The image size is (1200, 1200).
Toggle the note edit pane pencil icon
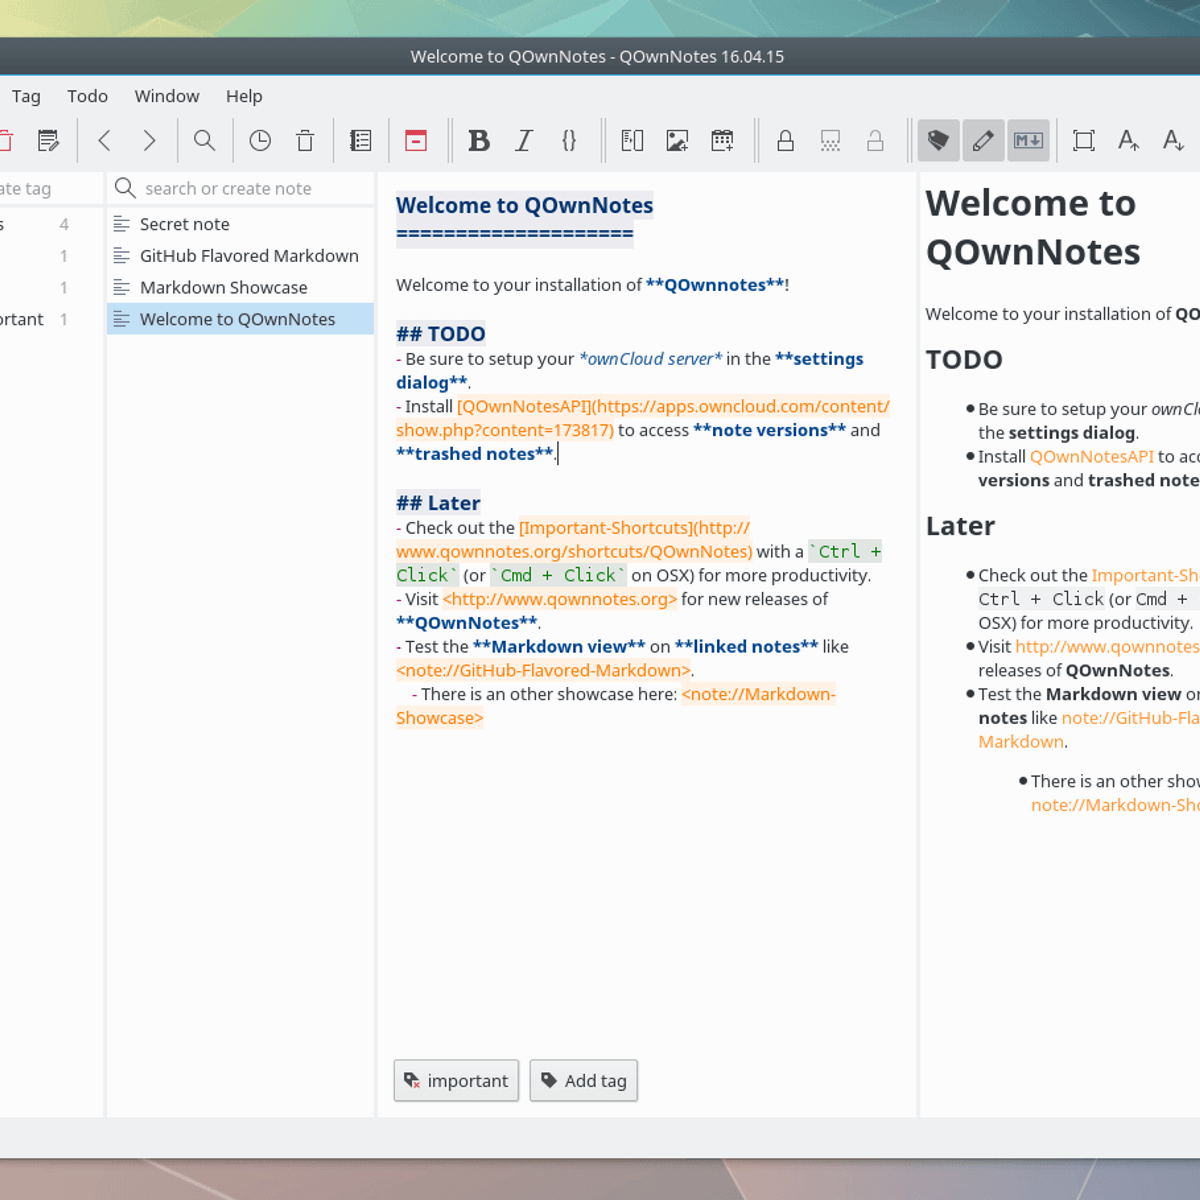tap(983, 141)
